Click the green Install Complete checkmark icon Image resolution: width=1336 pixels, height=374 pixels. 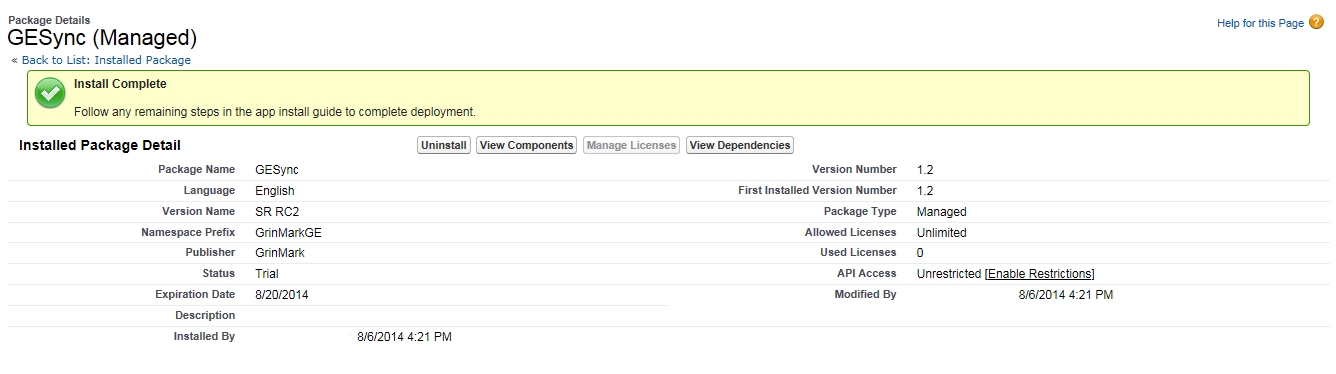click(50, 94)
